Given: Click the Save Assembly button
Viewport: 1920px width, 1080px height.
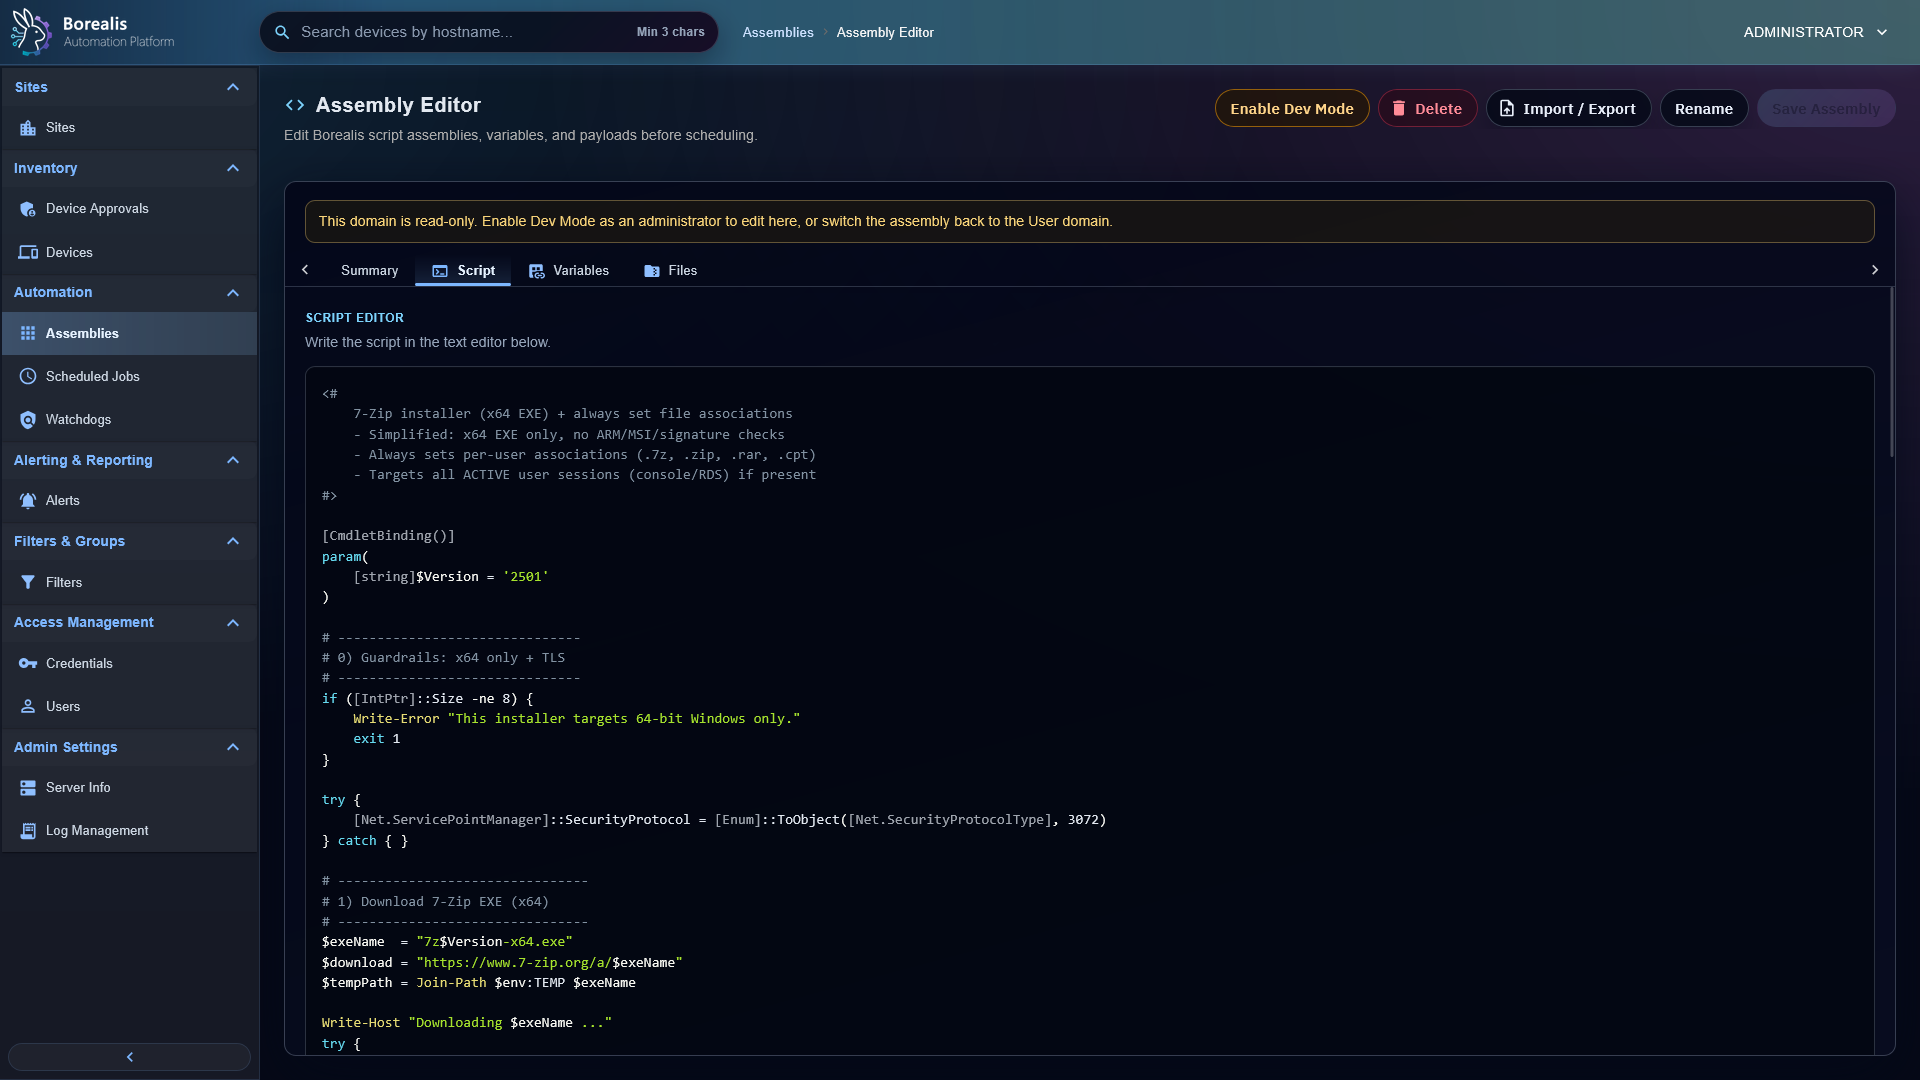Looking at the screenshot, I should [x=1826, y=108].
